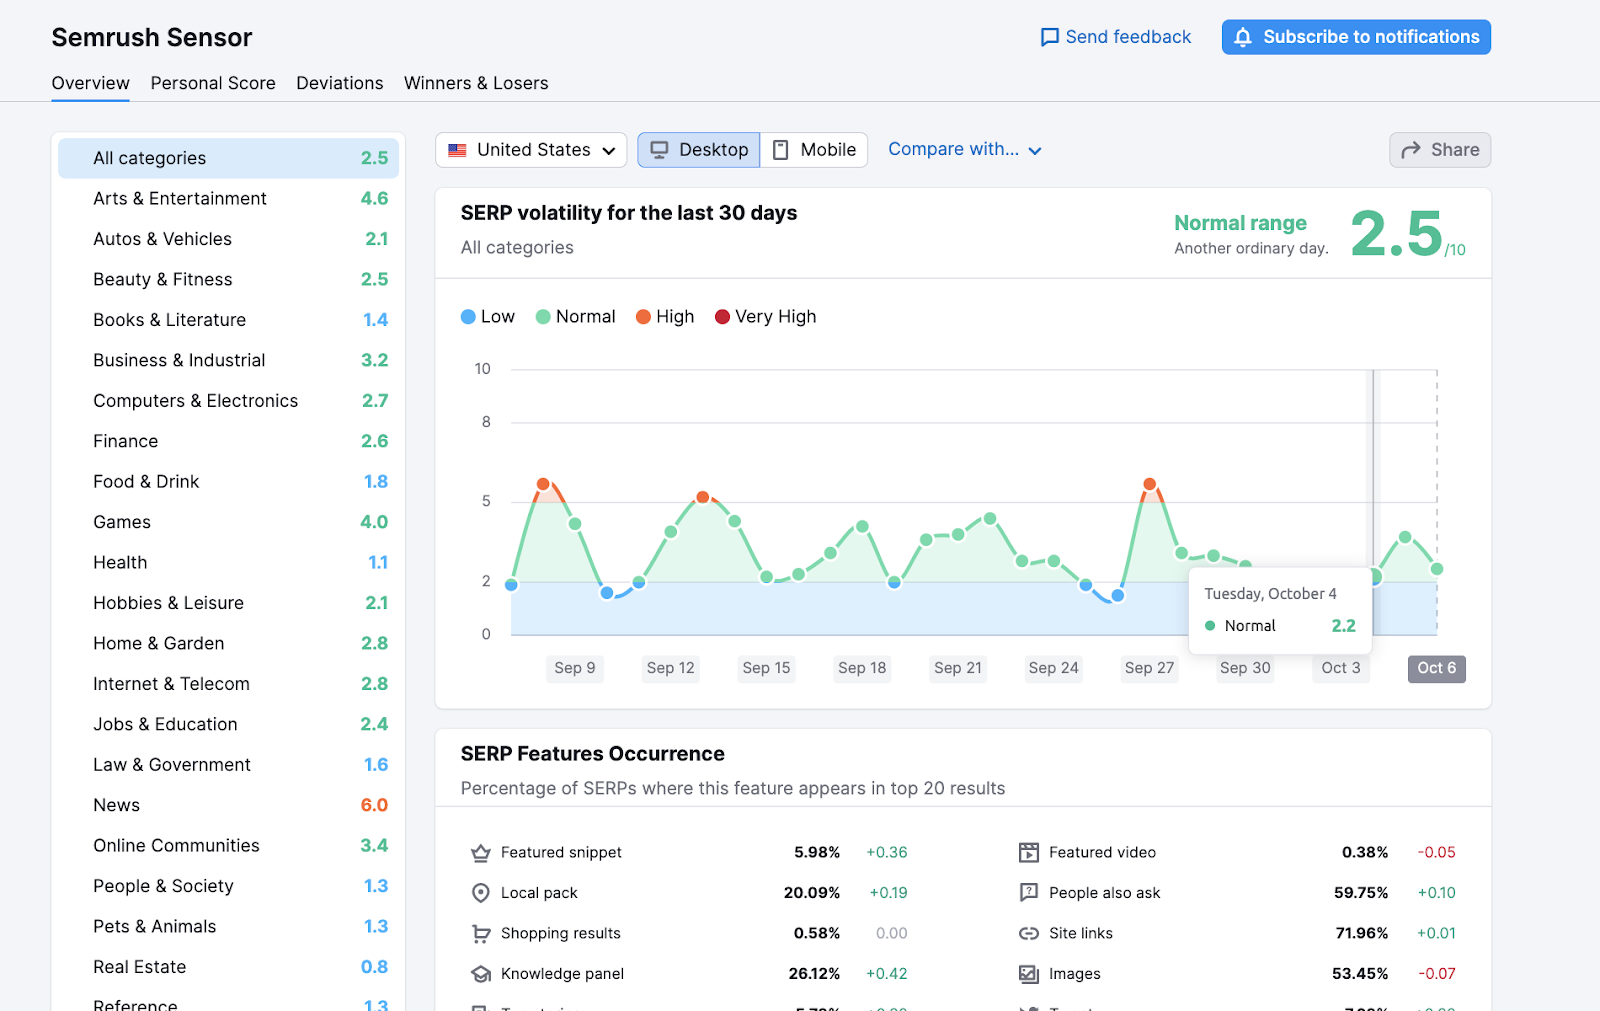Click the Sep 12 date label
The height and width of the screenshot is (1011, 1600).
670,669
